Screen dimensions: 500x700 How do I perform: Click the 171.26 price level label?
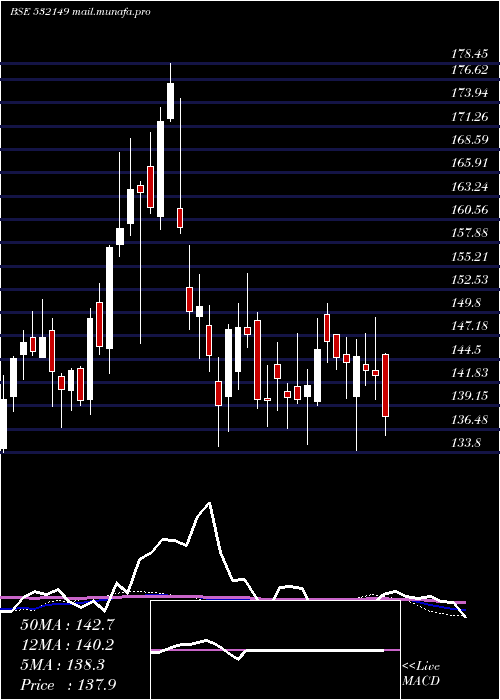pyautogui.click(x=469, y=117)
